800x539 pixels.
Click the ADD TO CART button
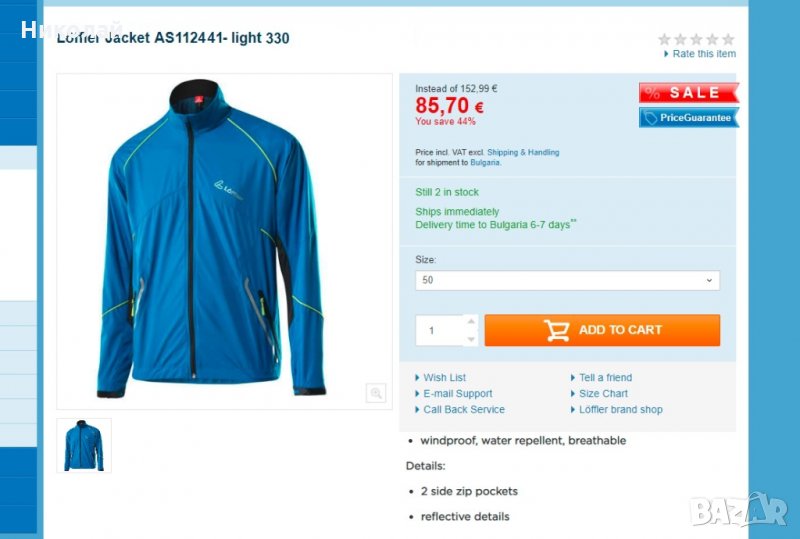(x=602, y=330)
